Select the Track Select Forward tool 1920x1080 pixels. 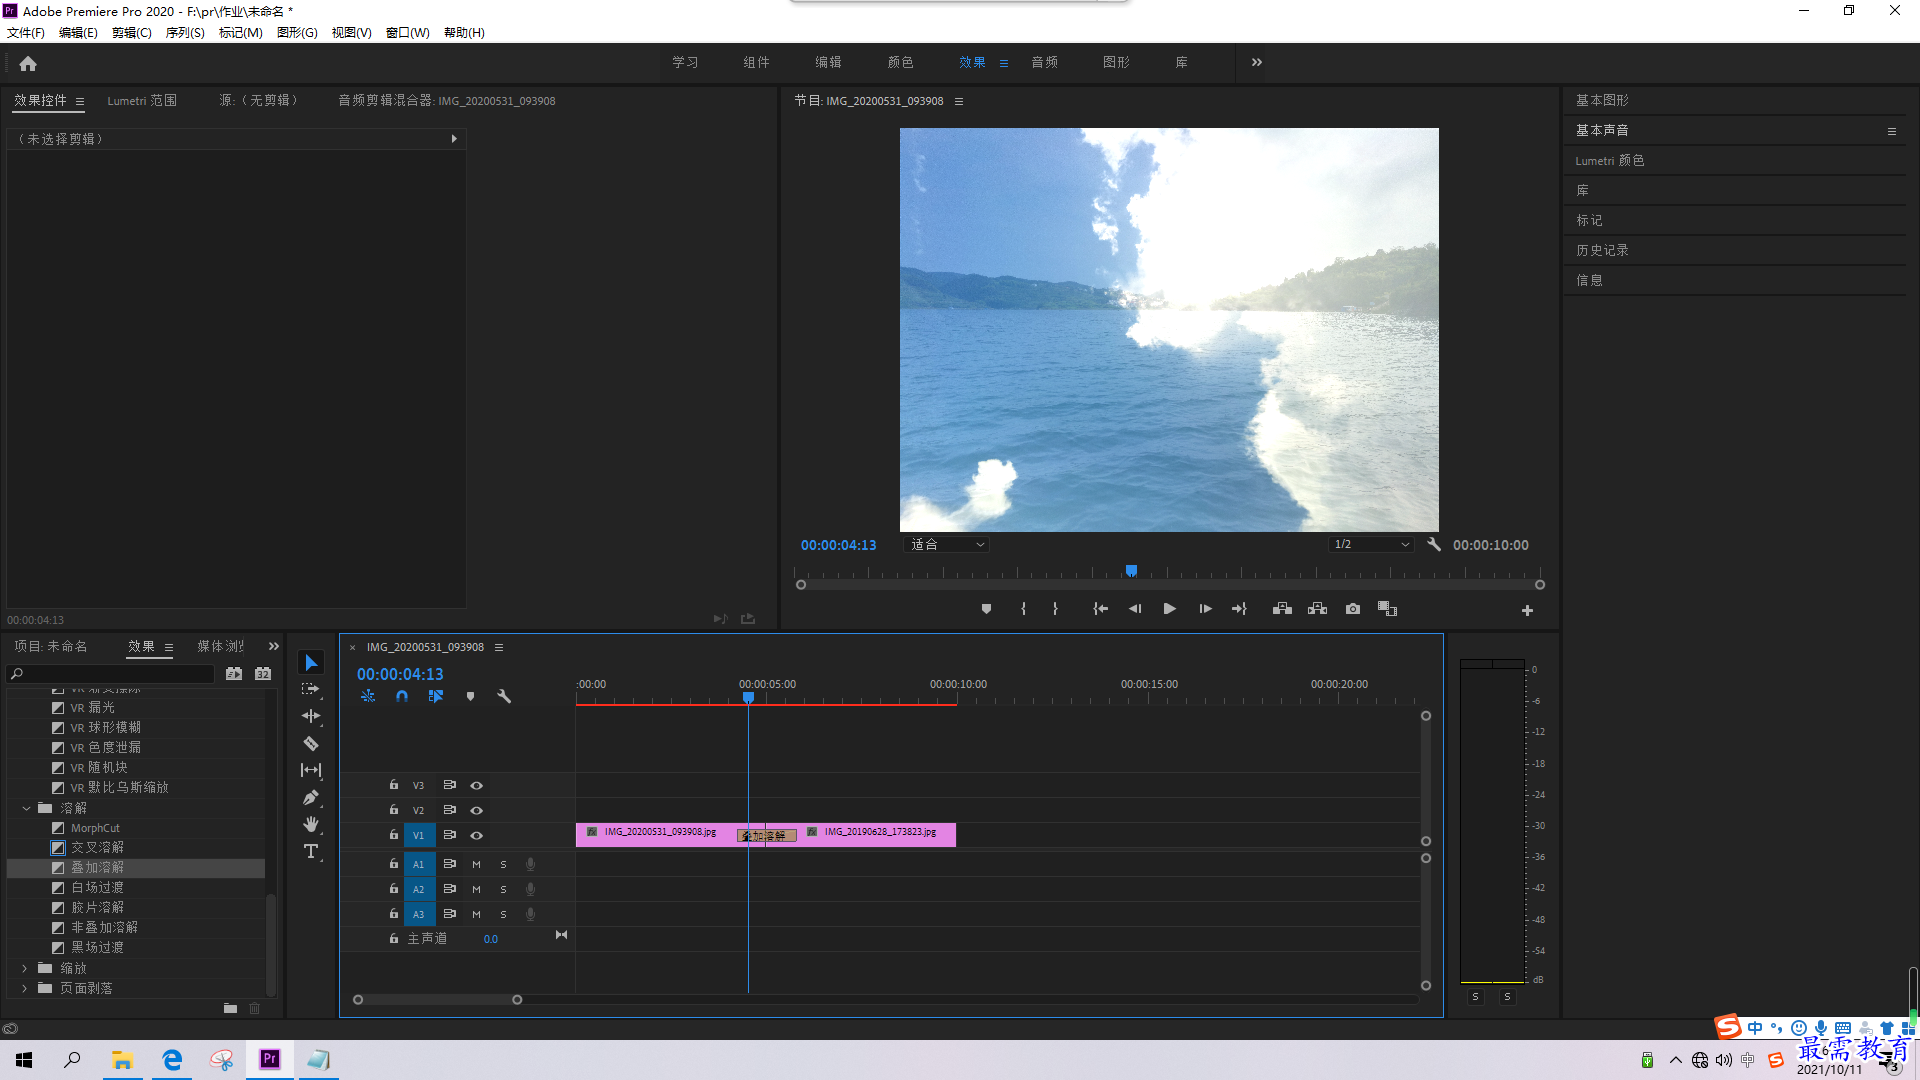(x=311, y=689)
